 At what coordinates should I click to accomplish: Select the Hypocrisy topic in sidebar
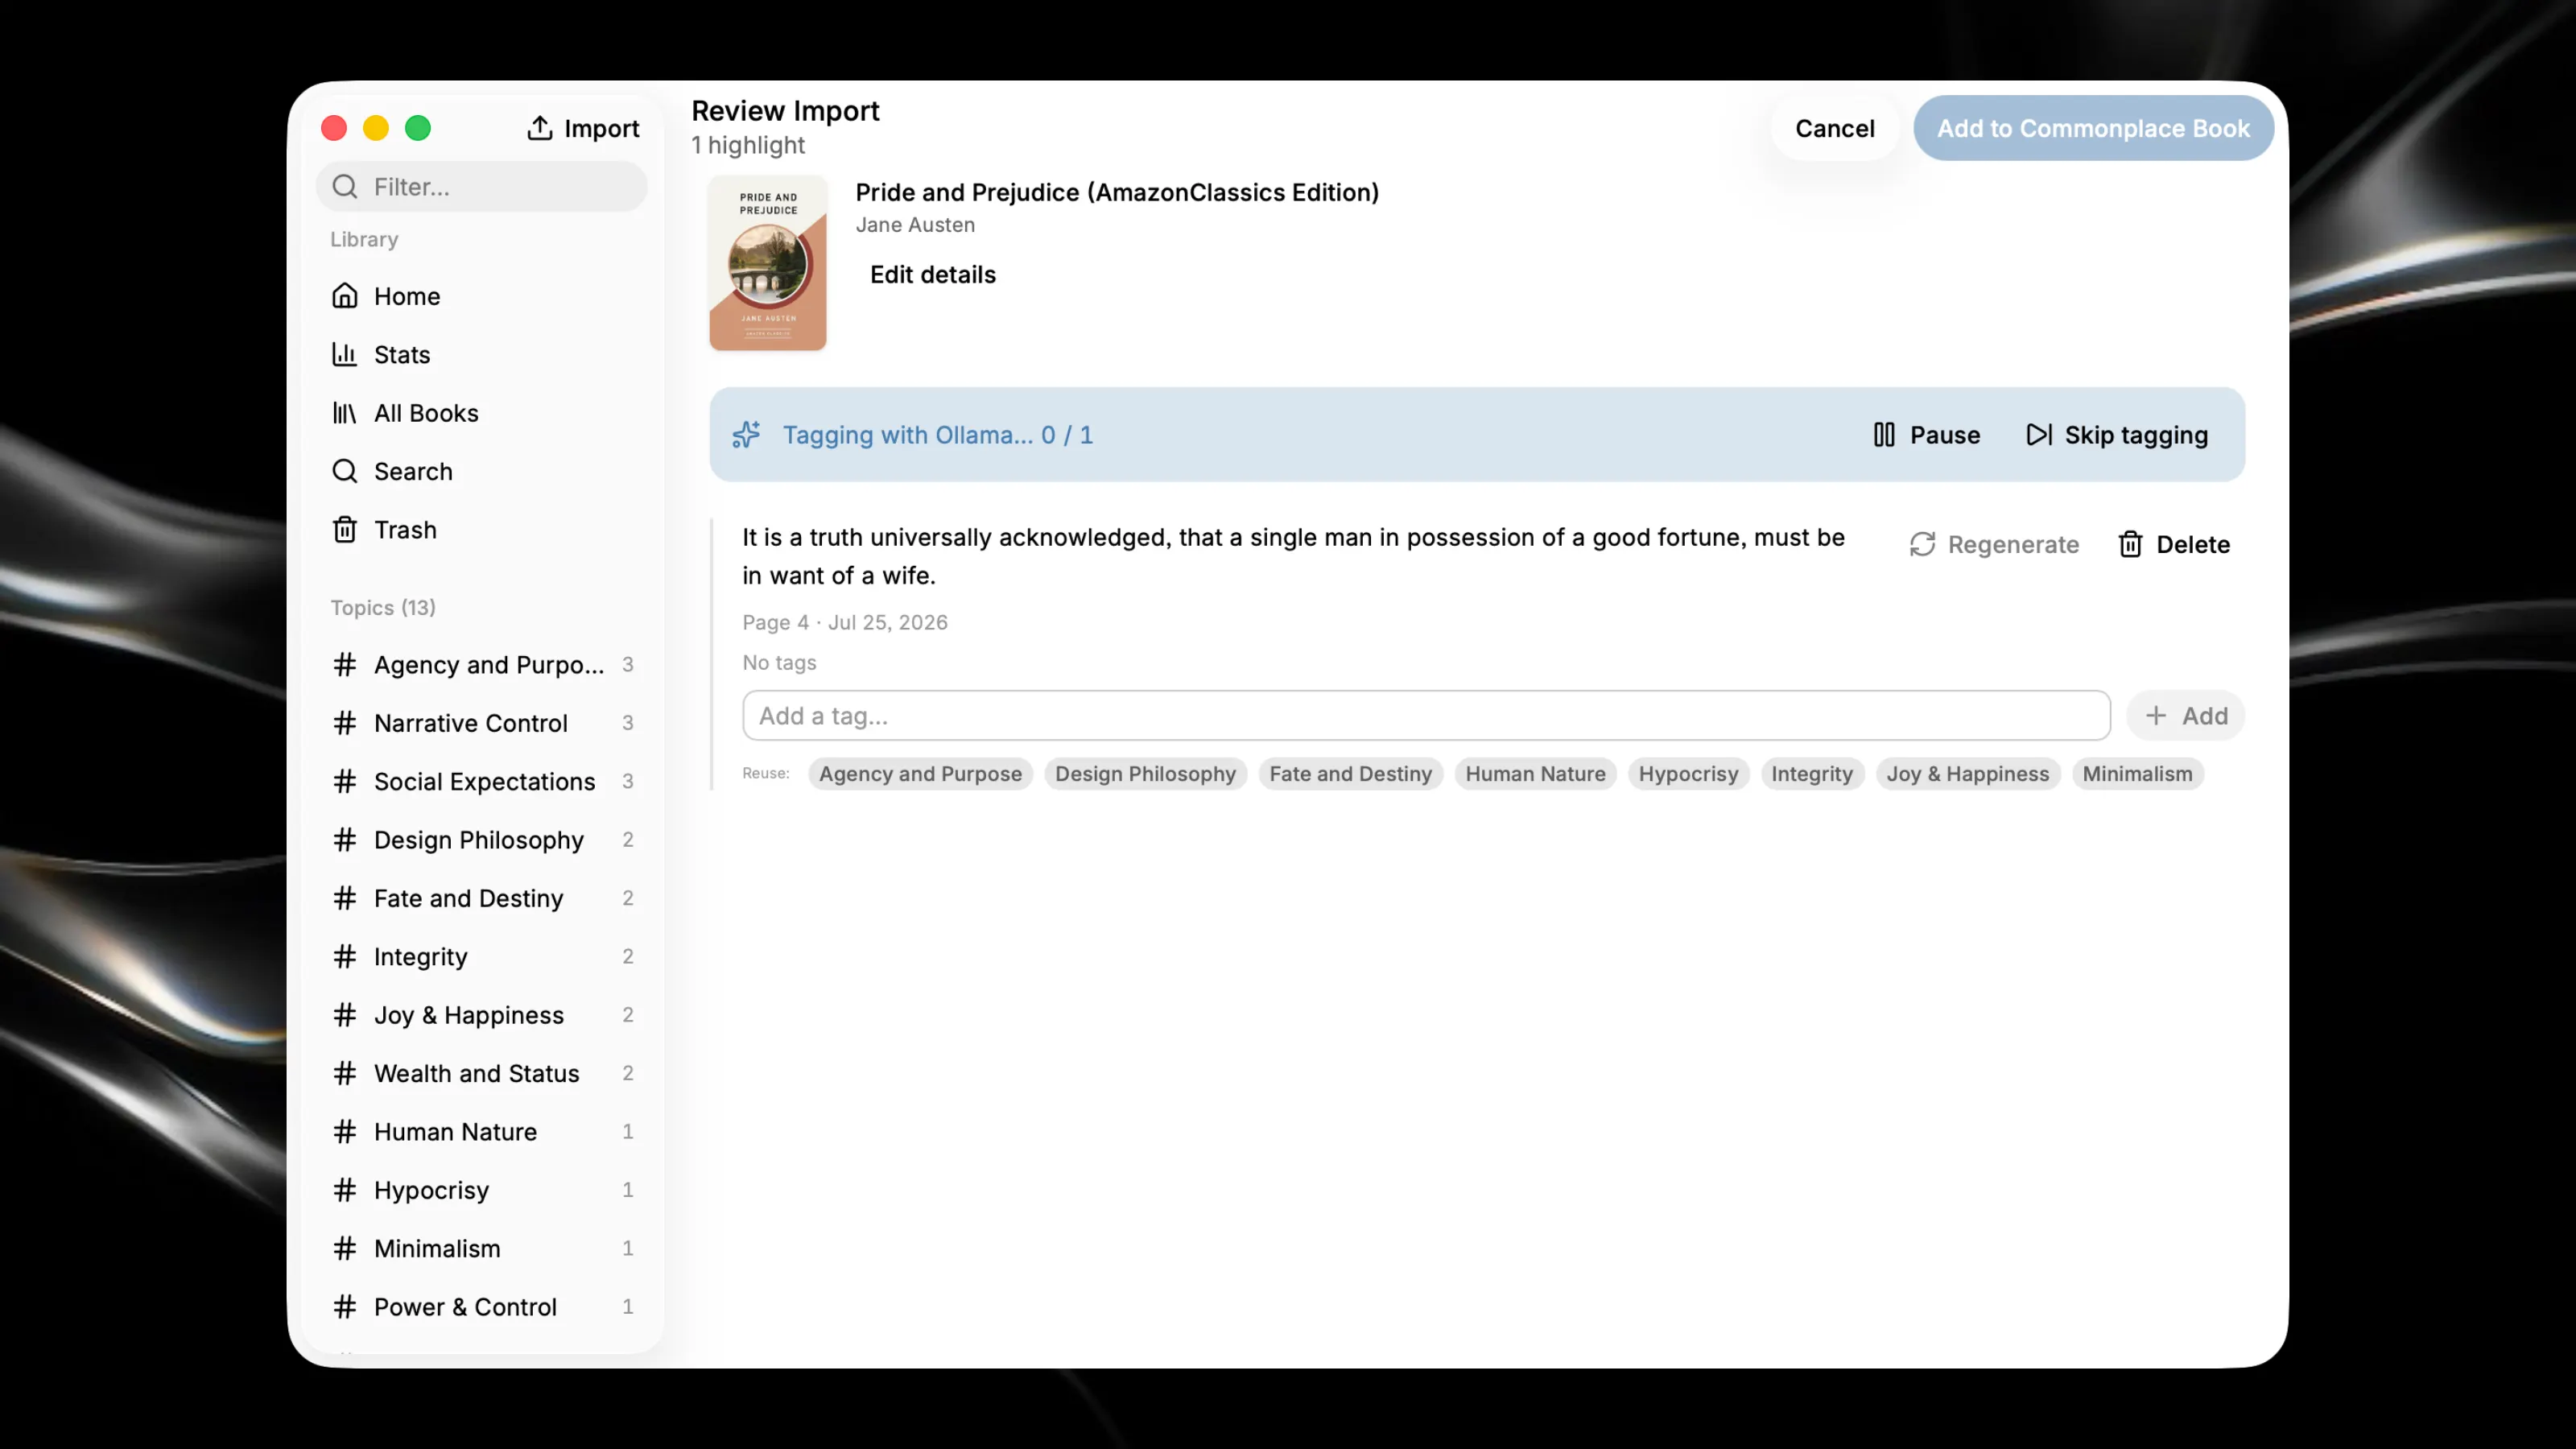[482, 1190]
